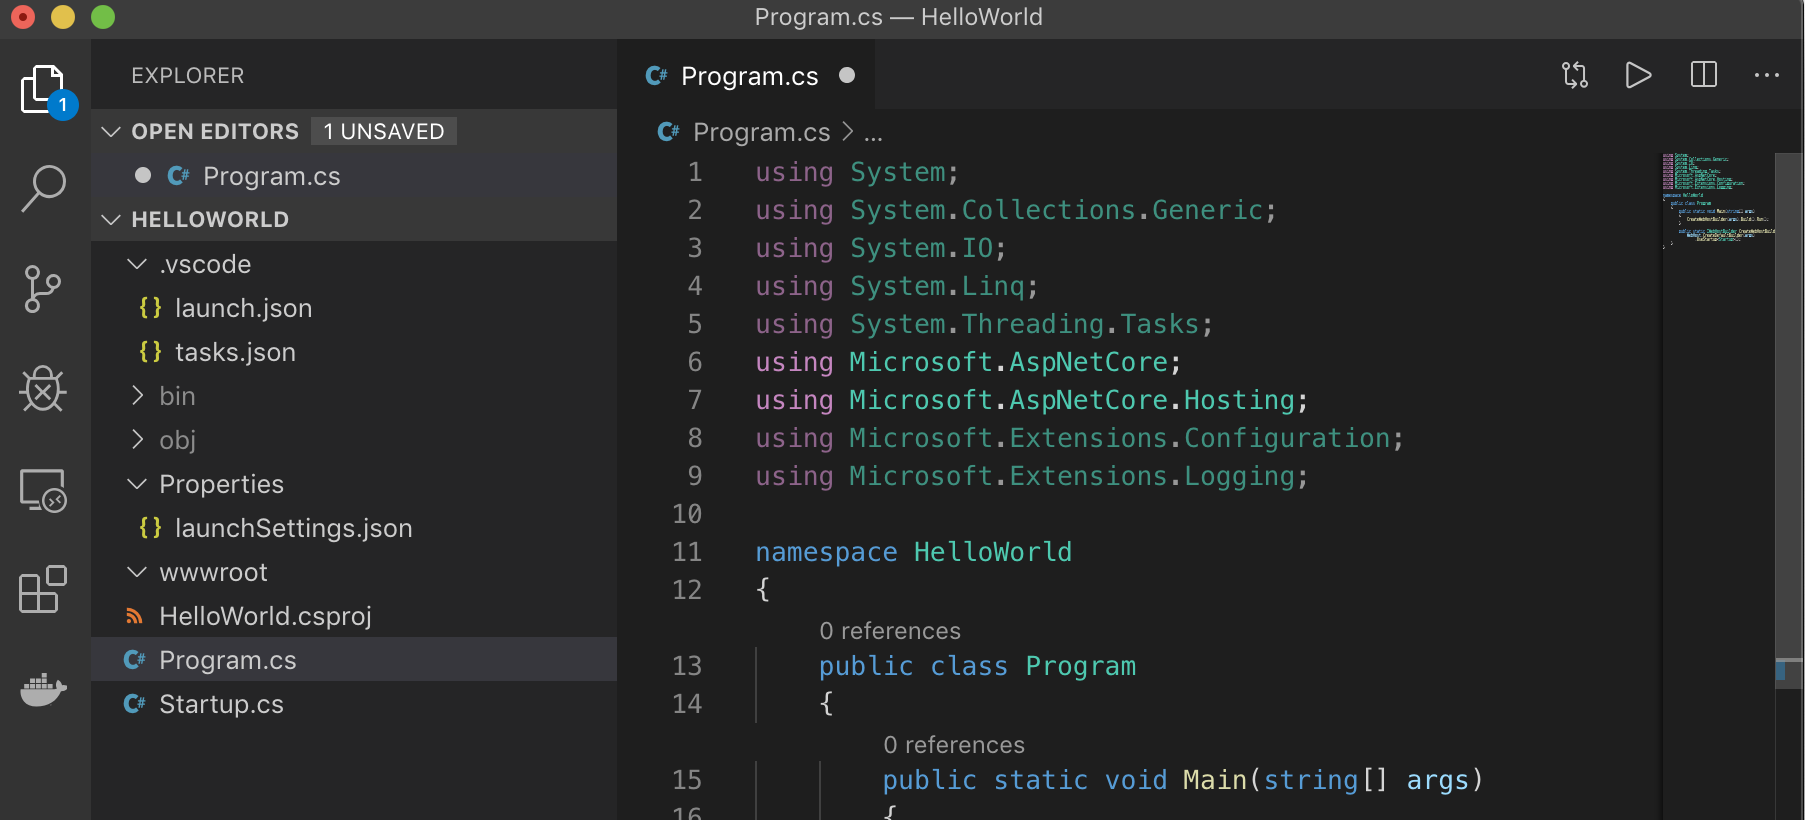Collapse the wwwroot folder
This screenshot has width=1805, height=820.
click(137, 572)
